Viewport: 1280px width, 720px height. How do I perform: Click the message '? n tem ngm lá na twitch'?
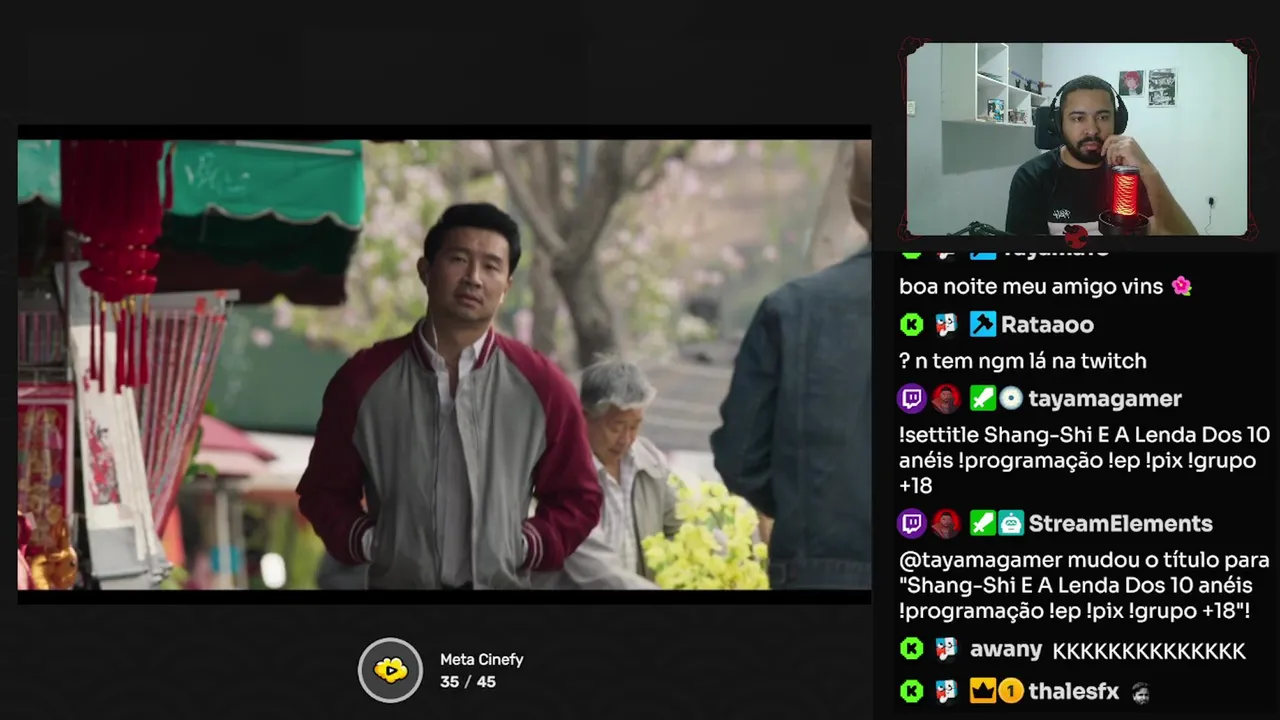click(1023, 361)
